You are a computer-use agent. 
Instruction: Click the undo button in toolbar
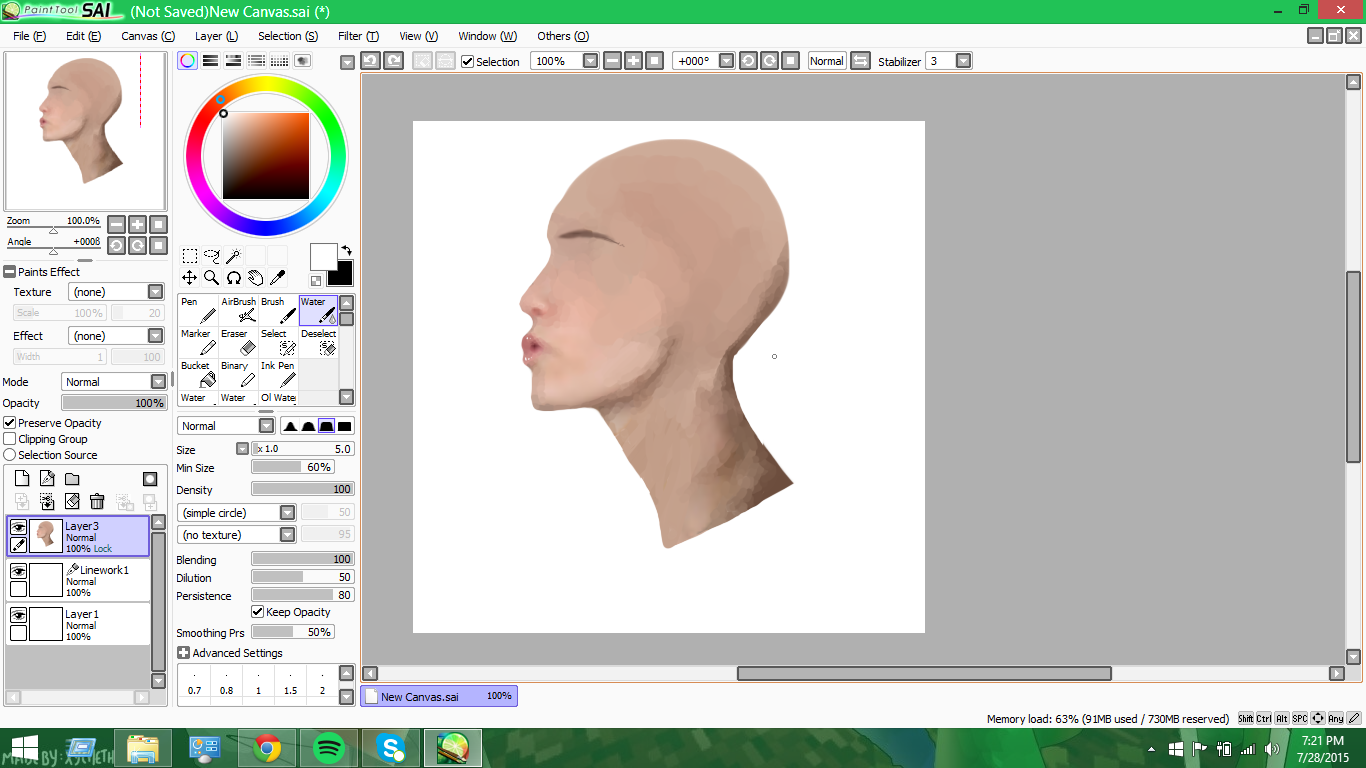pyautogui.click(x=370, y=61)
